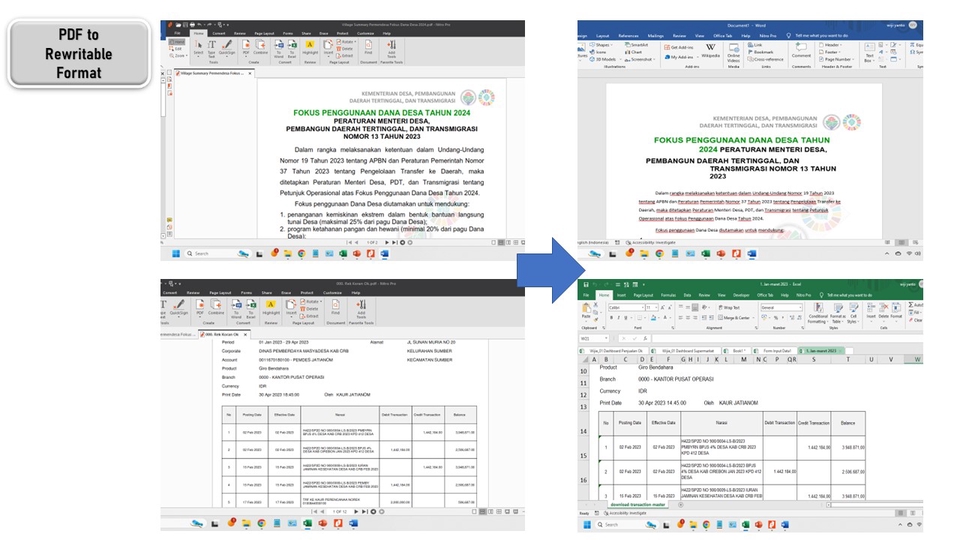Click Conditional Formatting in Excel ribbon

(817, 312)
